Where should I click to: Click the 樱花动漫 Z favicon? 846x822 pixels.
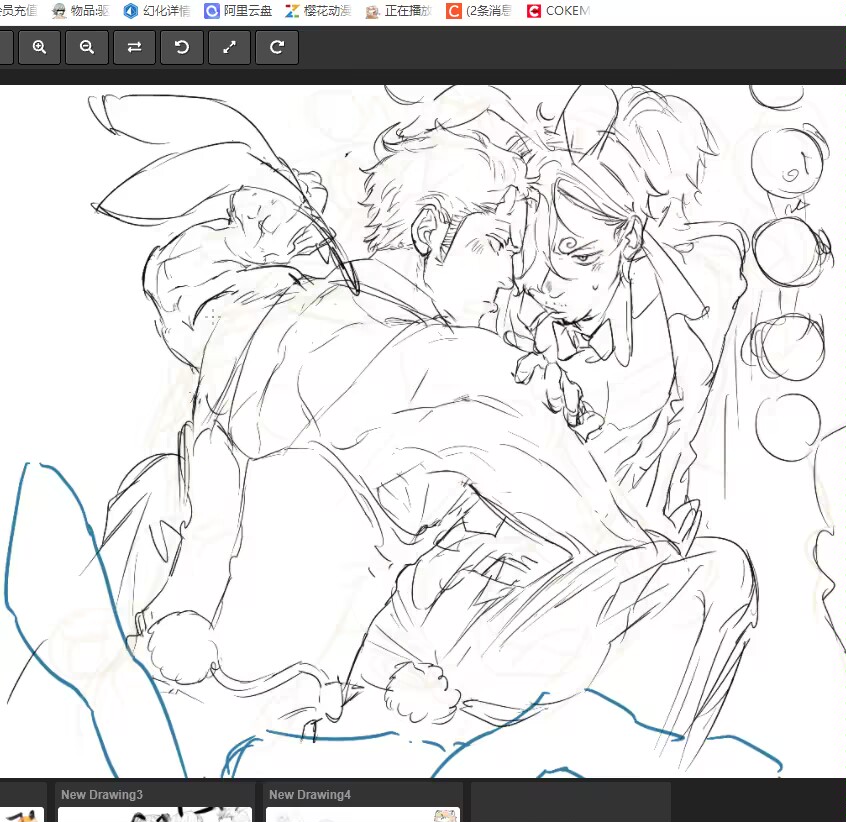tap(292, 11)
